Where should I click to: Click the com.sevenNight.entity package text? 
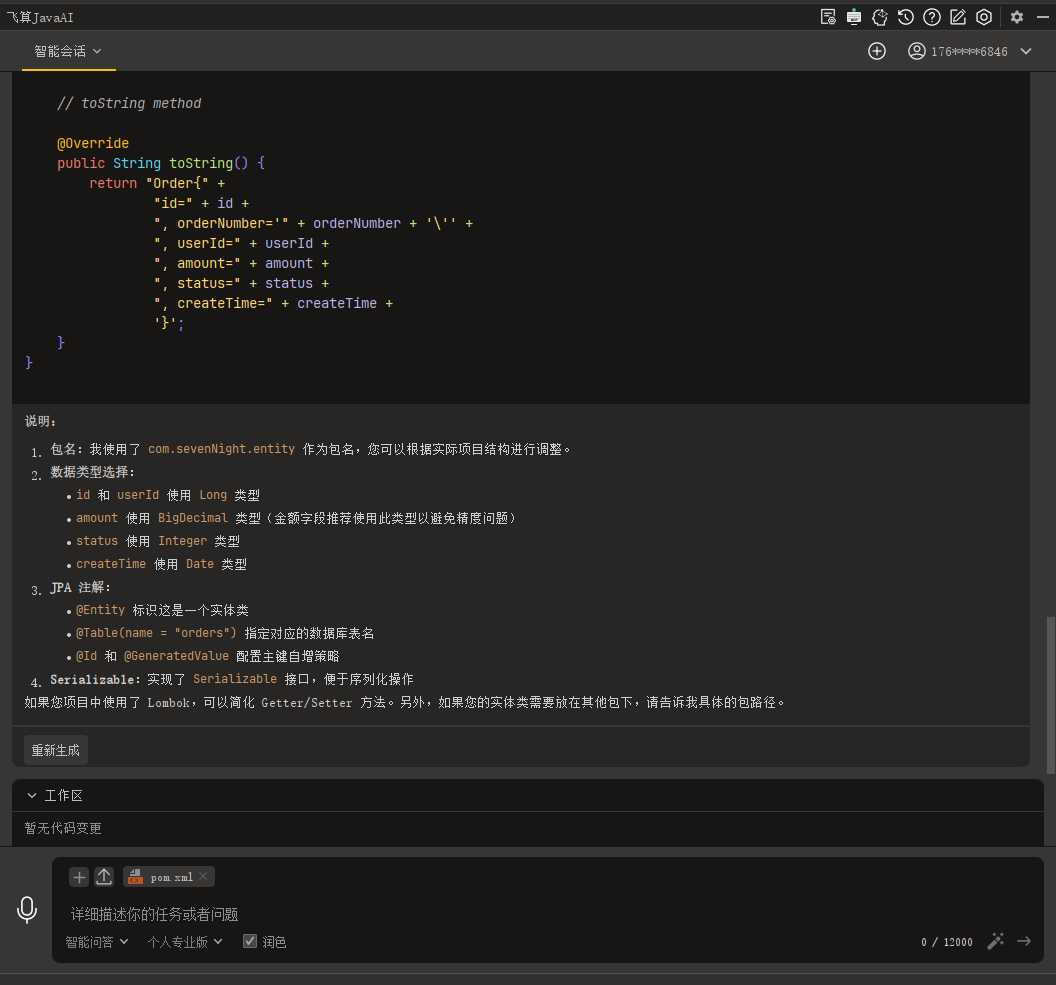click(x=222, y=449)
